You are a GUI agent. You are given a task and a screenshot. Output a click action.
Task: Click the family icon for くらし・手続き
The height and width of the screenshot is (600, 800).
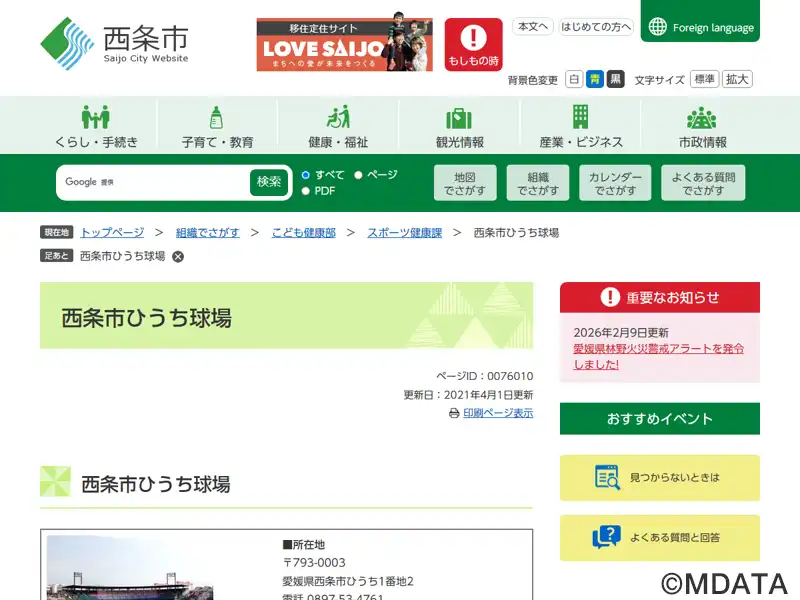point(96,117)
